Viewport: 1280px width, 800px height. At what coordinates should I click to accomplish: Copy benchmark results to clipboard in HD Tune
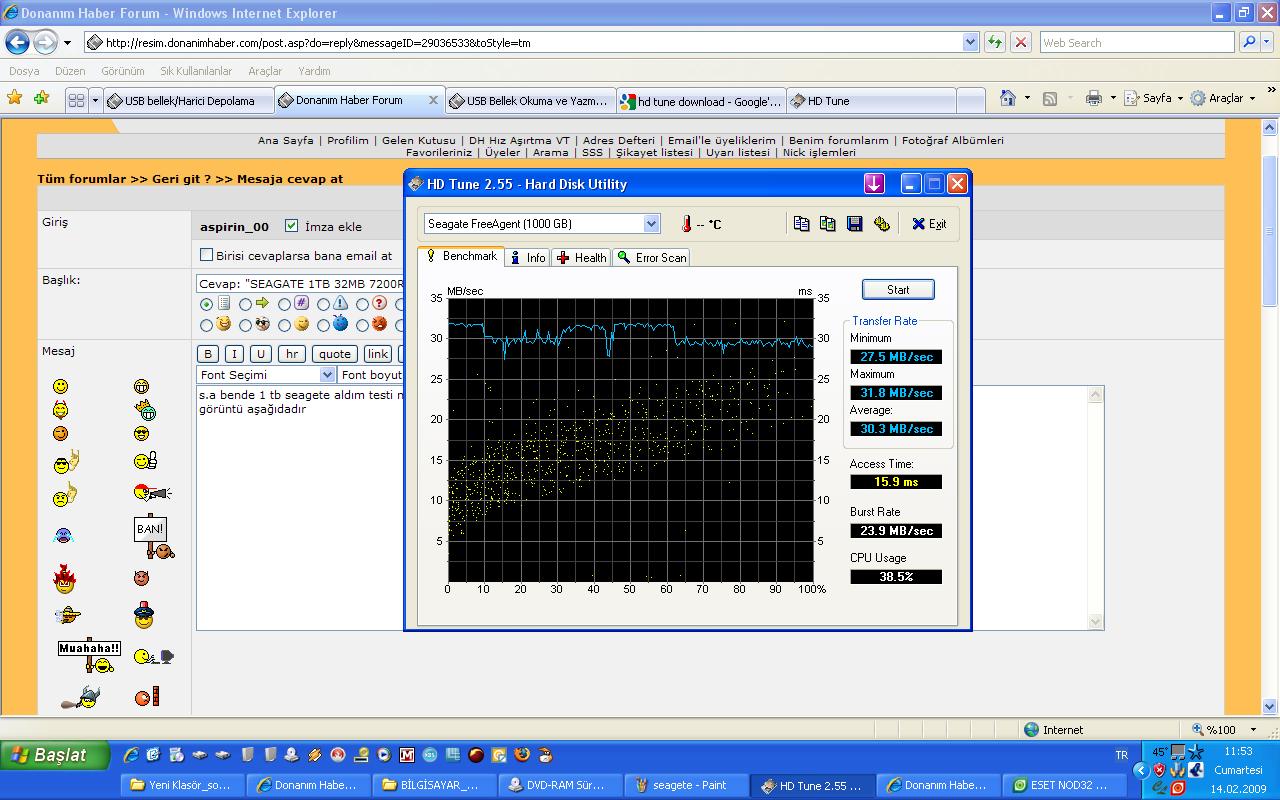(x=801, y=224)
